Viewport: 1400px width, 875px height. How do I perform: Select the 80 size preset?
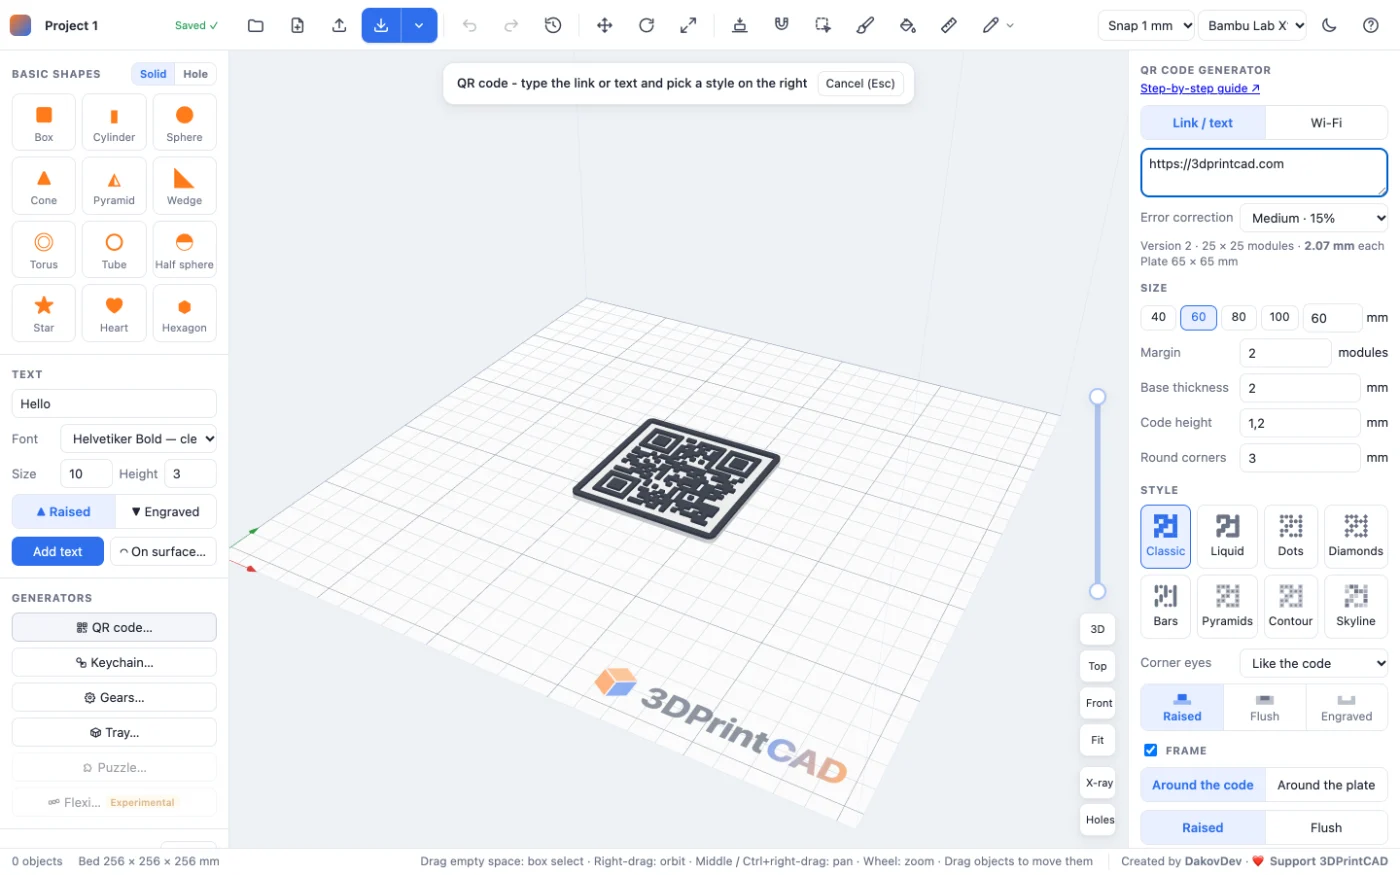pos(1239,317)
